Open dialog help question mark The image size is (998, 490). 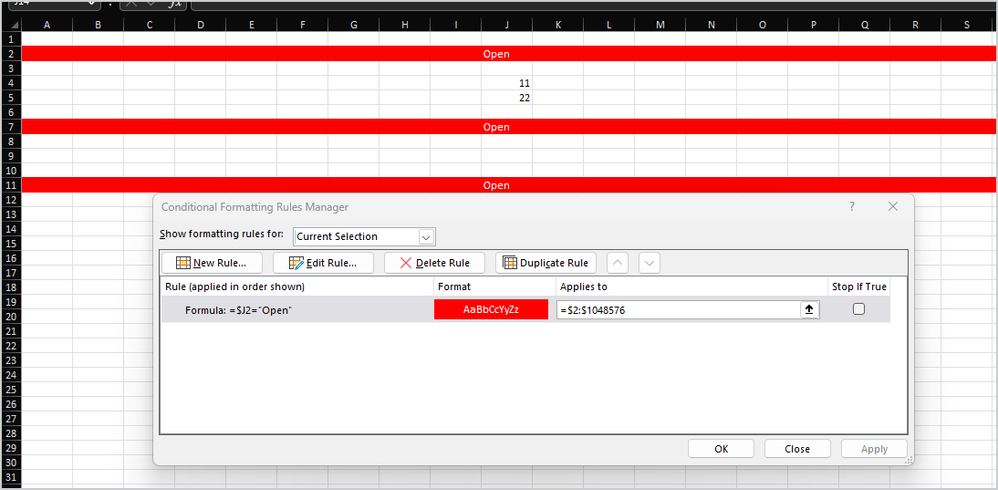tap(852, 207)
